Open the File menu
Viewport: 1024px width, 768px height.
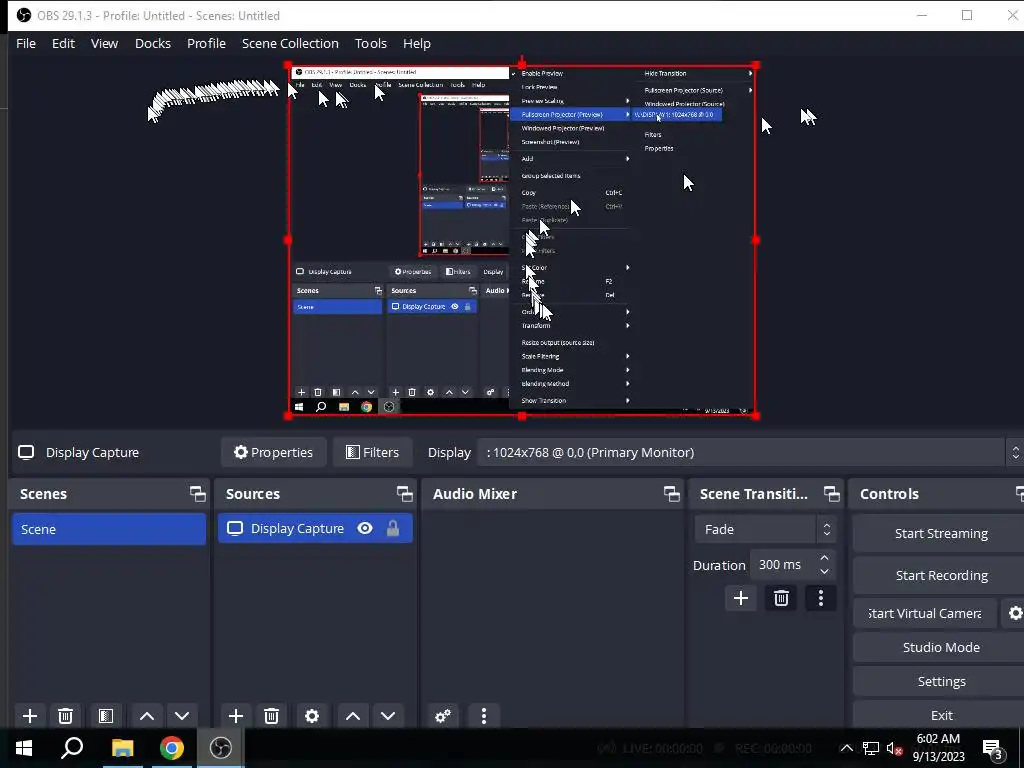coord(26,43)
